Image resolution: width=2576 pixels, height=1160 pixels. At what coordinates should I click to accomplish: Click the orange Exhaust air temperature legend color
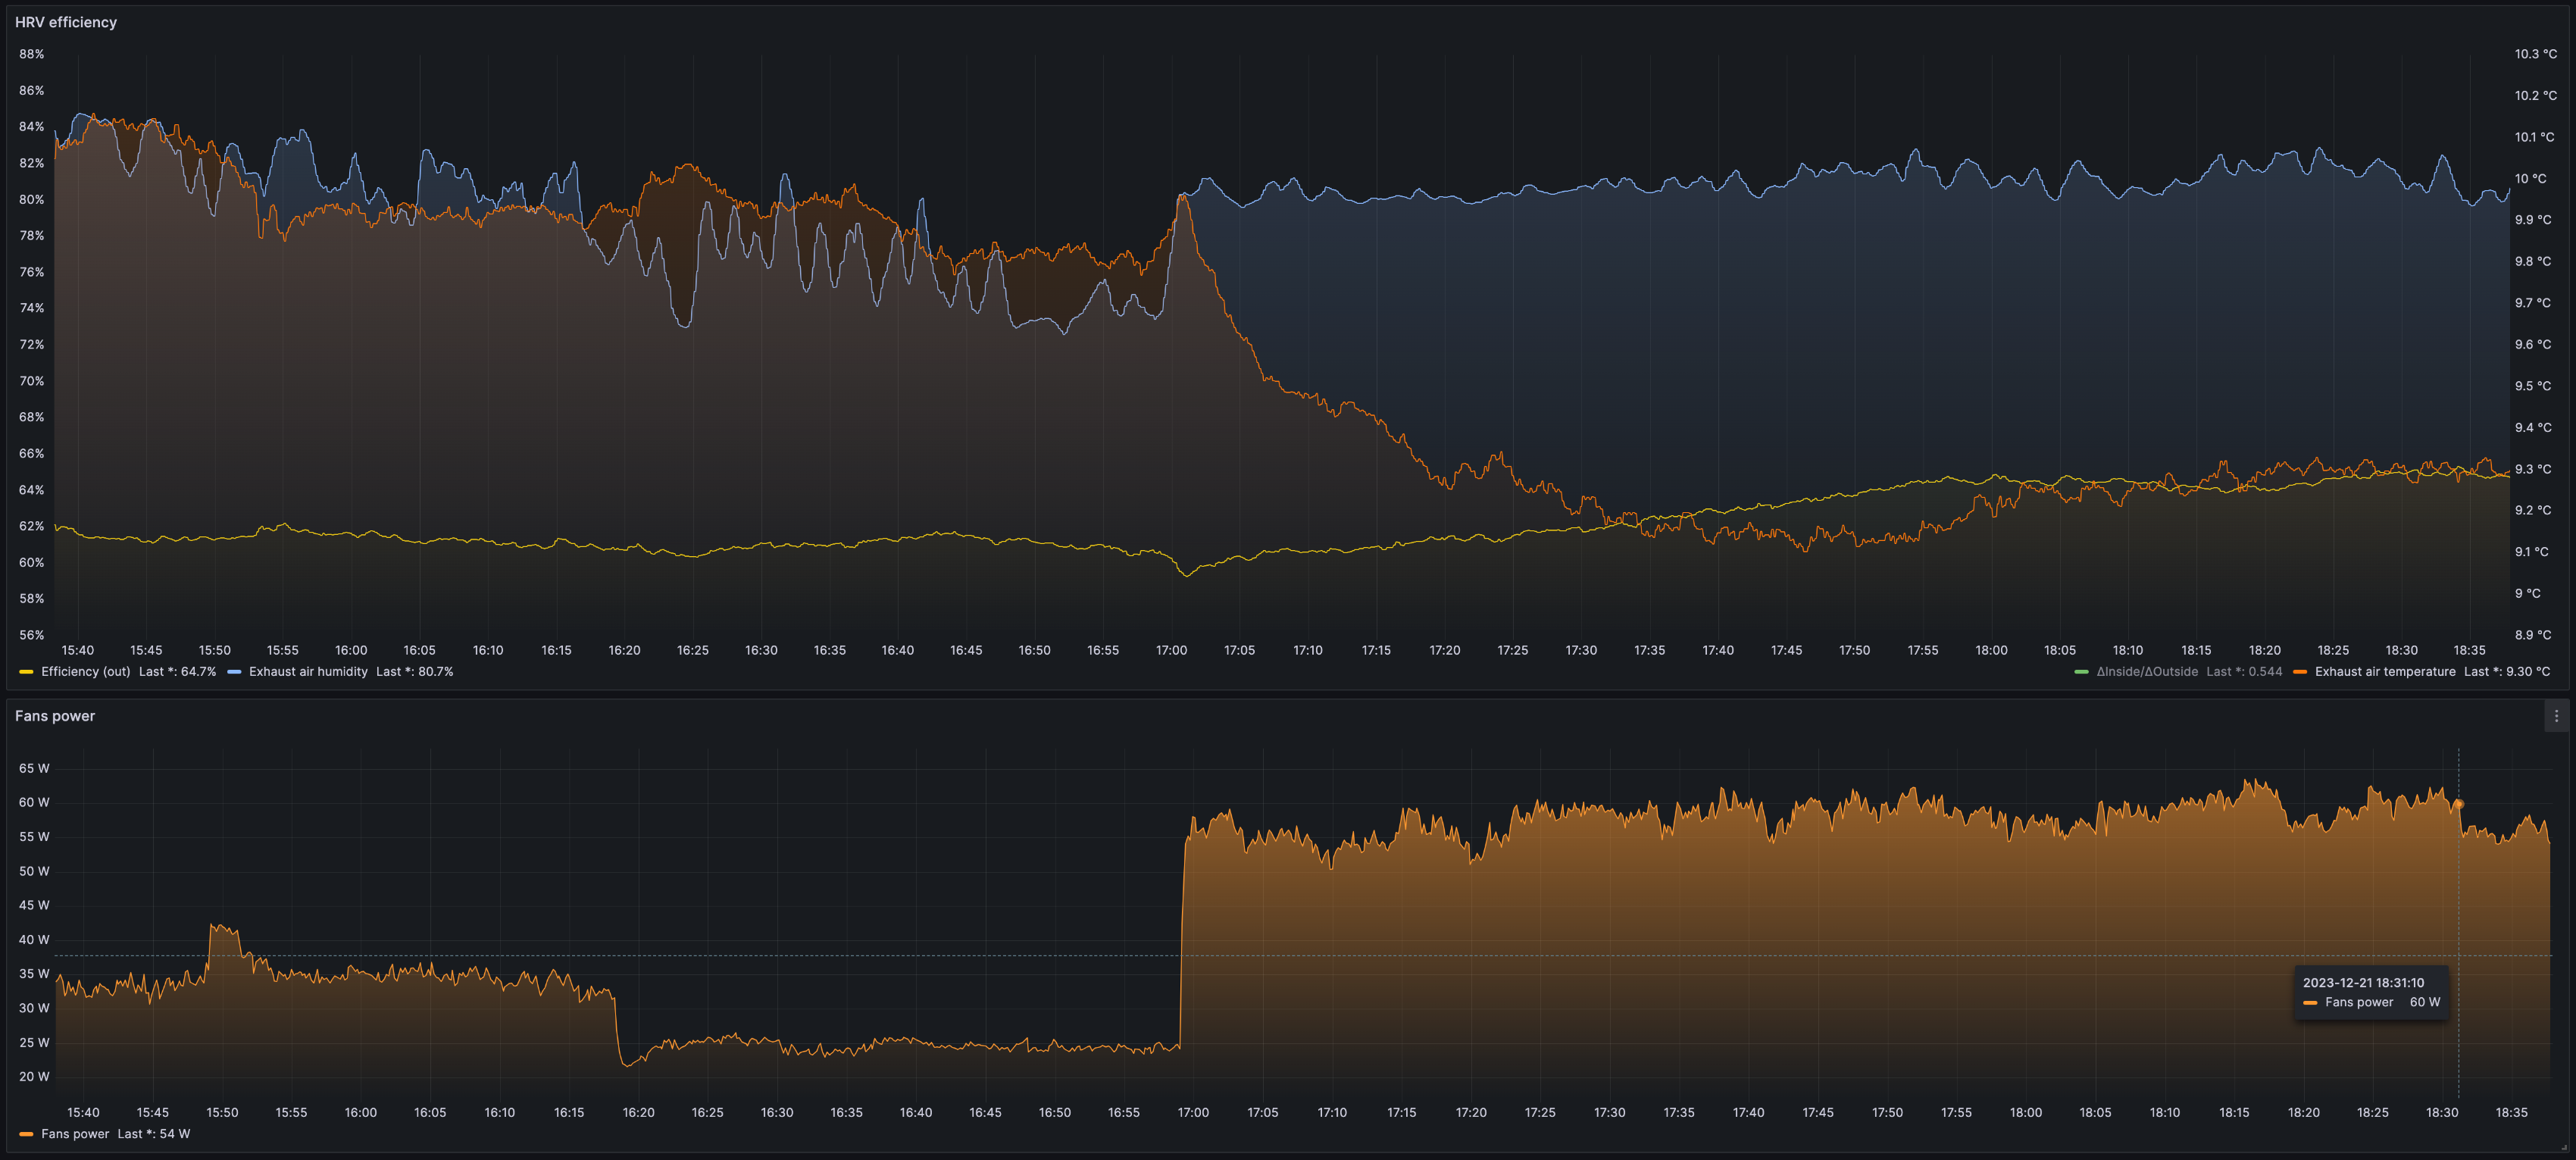coord(2300,672)
